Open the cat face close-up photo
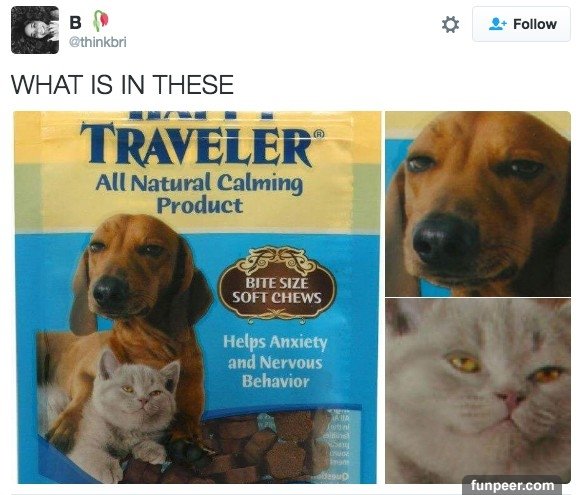 coord(478,391)
